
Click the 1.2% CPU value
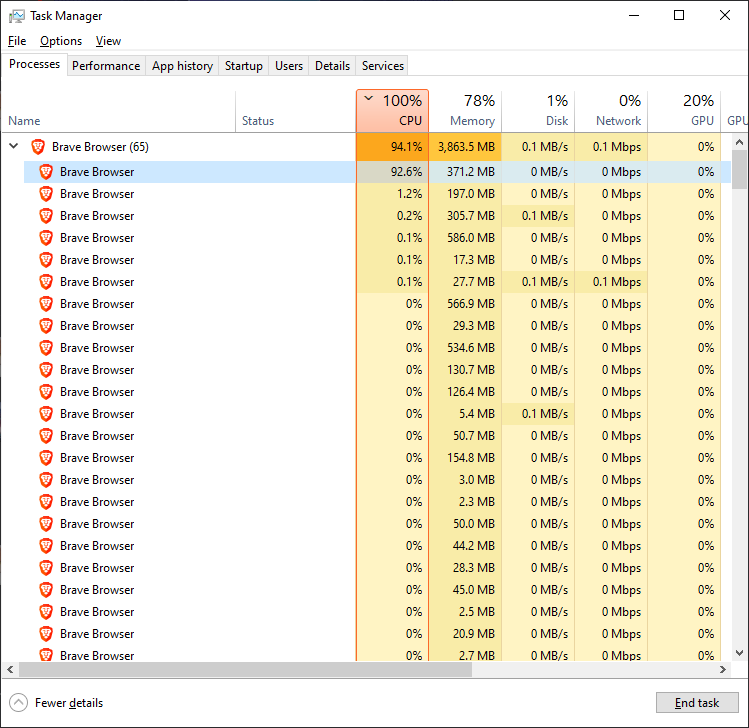(x=409, y=194)
